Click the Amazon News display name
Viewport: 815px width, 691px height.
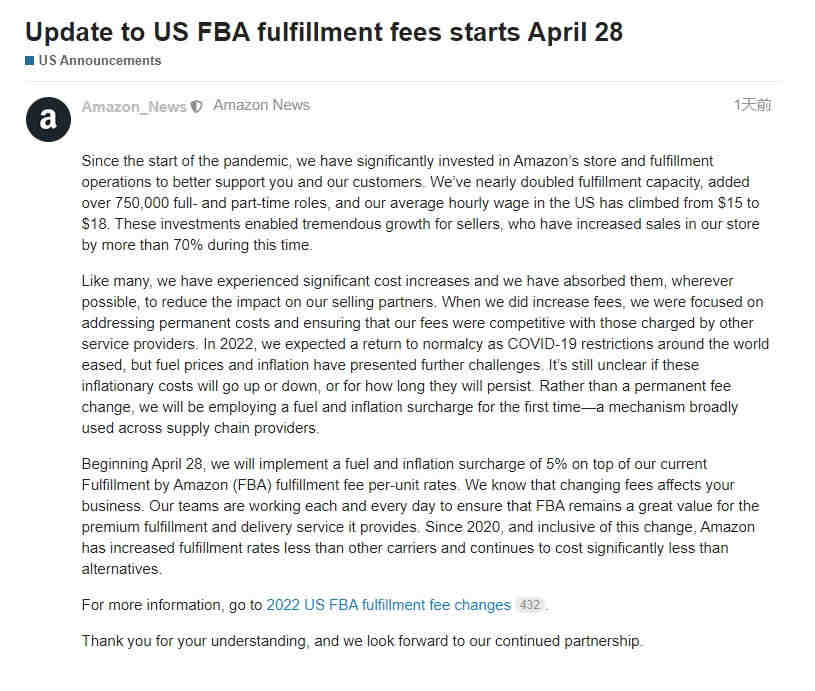coord(261,105)
